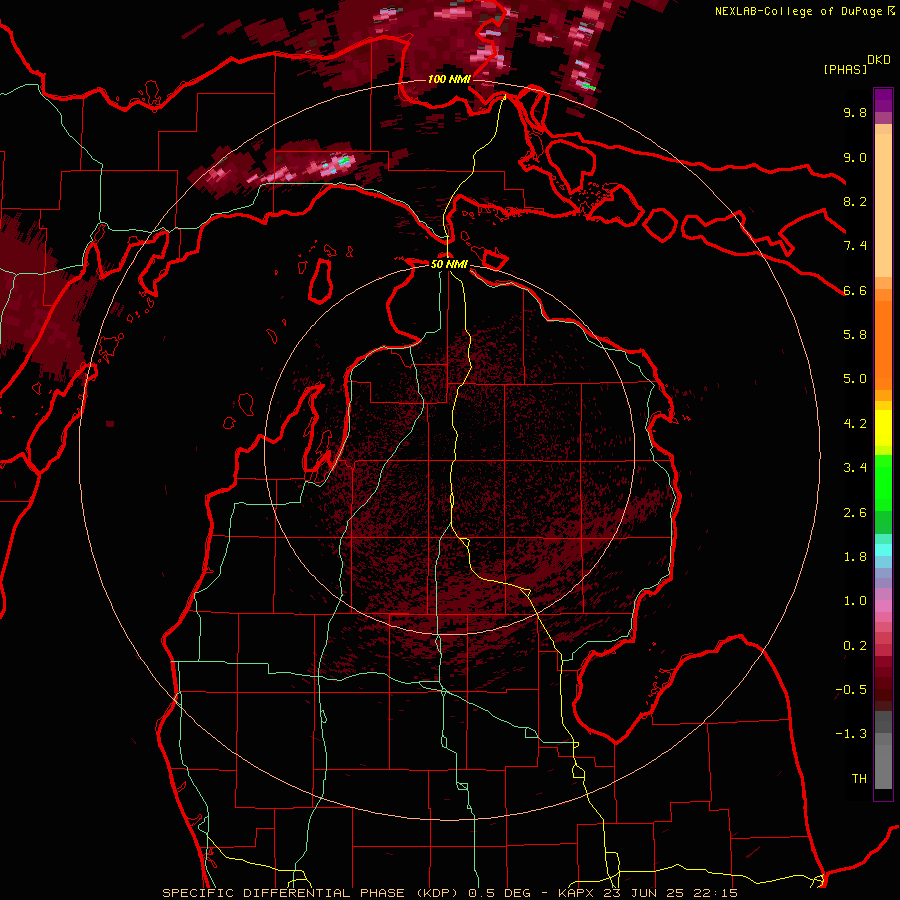Click the DKD units label above the legend
This screenshot has width=900, height=900.
coord(879,60)
